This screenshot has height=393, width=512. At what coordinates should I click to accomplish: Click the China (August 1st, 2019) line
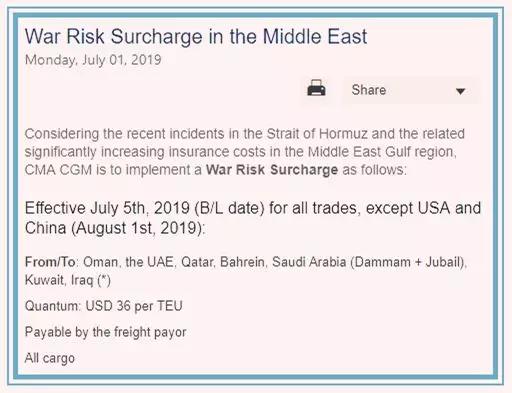(115, 228)
